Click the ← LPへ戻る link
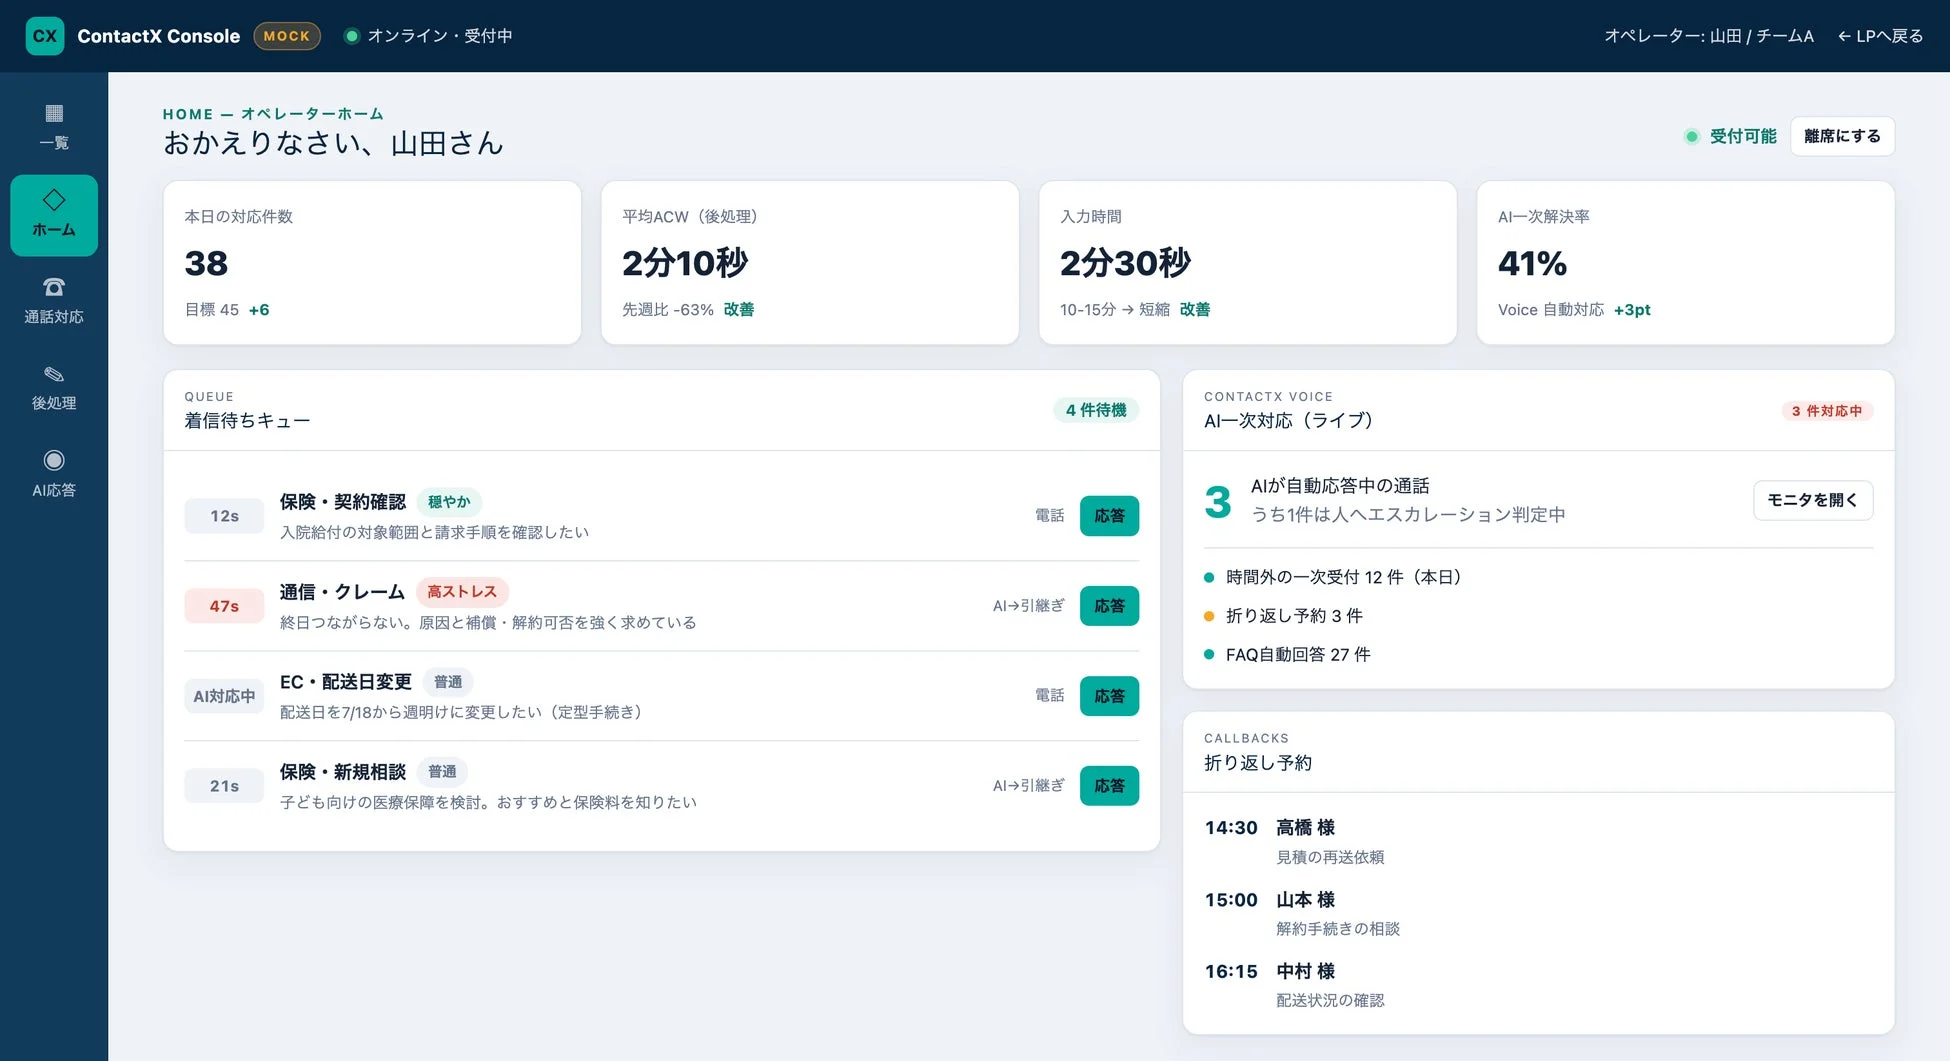Viewport: 1950px width, 1061px height. point(1880,36)
